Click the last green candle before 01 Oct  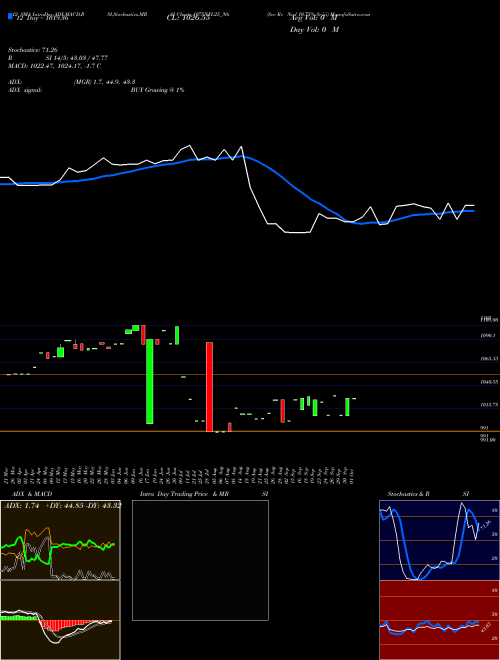(347, 407)
